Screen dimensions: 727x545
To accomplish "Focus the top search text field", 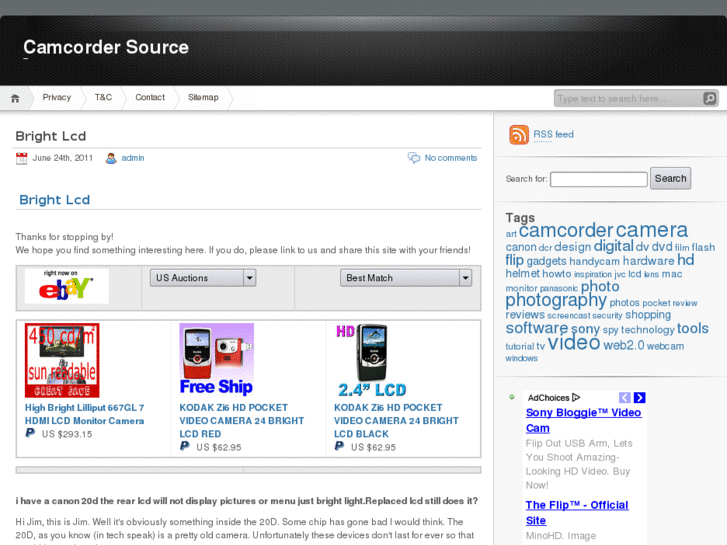I will tap(629, 98).
